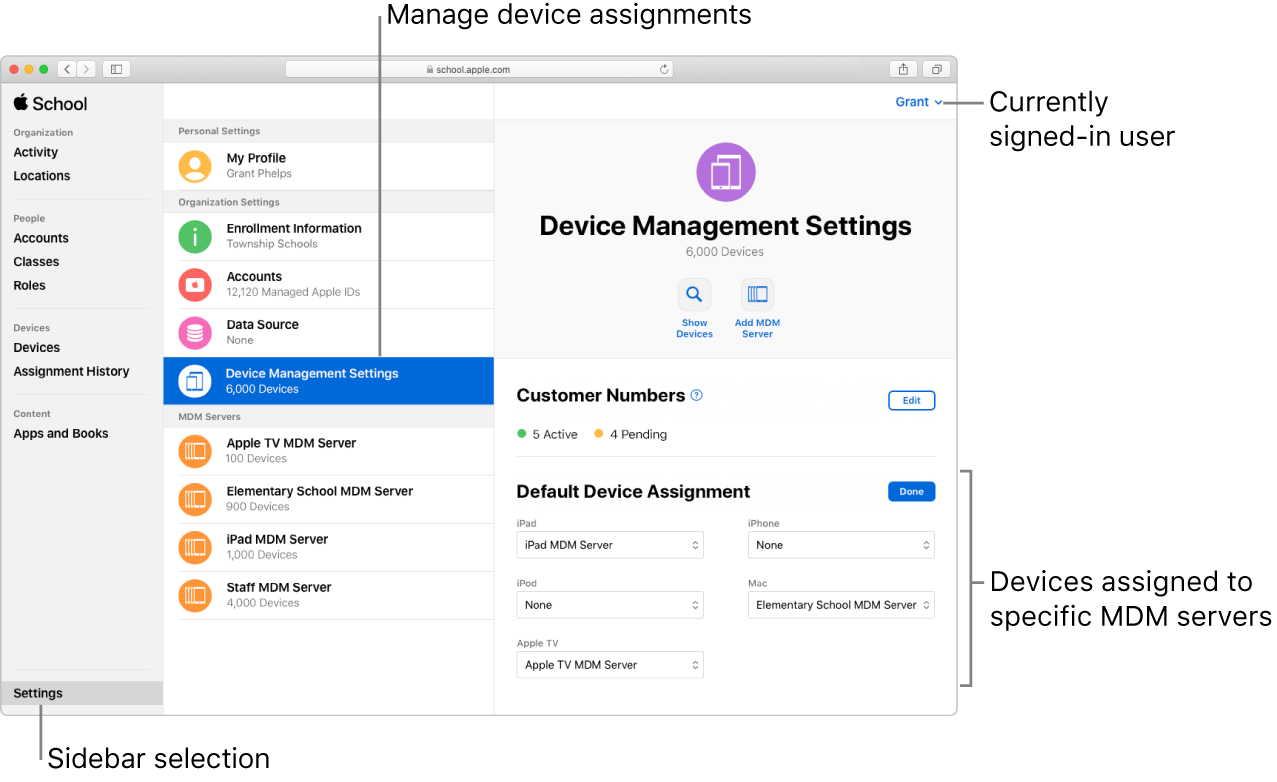Click the Edit button for Customer Numbers

click(x=912, y=400)
